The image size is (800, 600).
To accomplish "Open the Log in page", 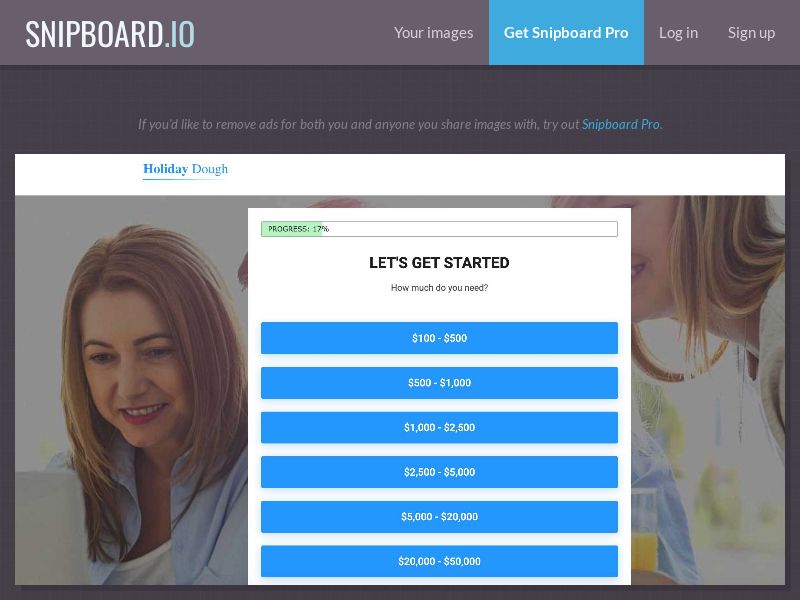I will click(x=678, y=33).
